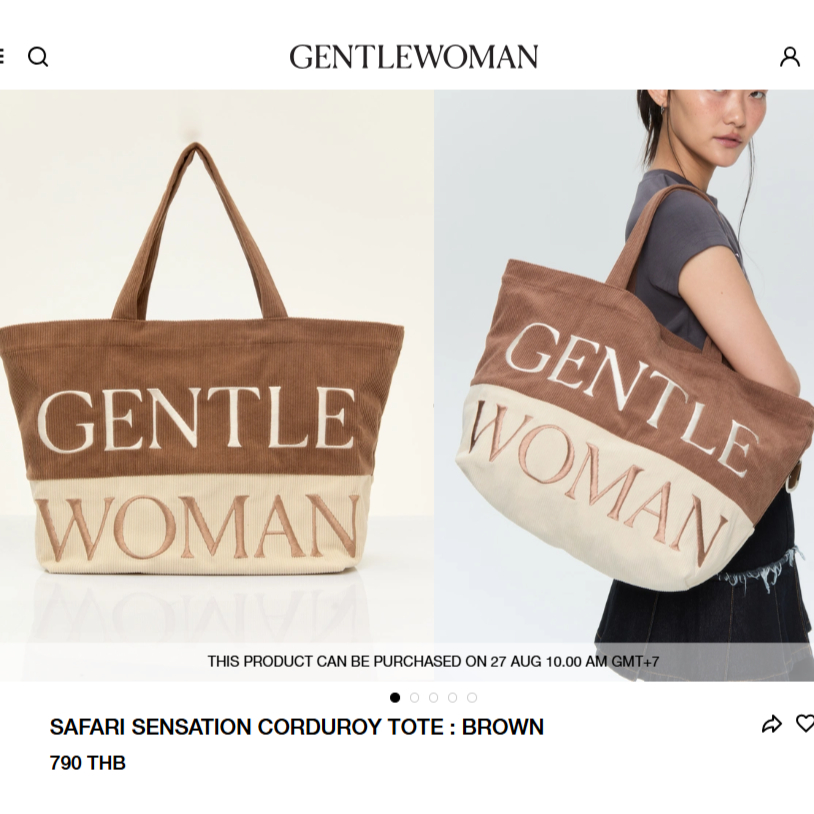Open the user account icon
The height and width of the screenshot is (814, 814).
coord(790,57)
